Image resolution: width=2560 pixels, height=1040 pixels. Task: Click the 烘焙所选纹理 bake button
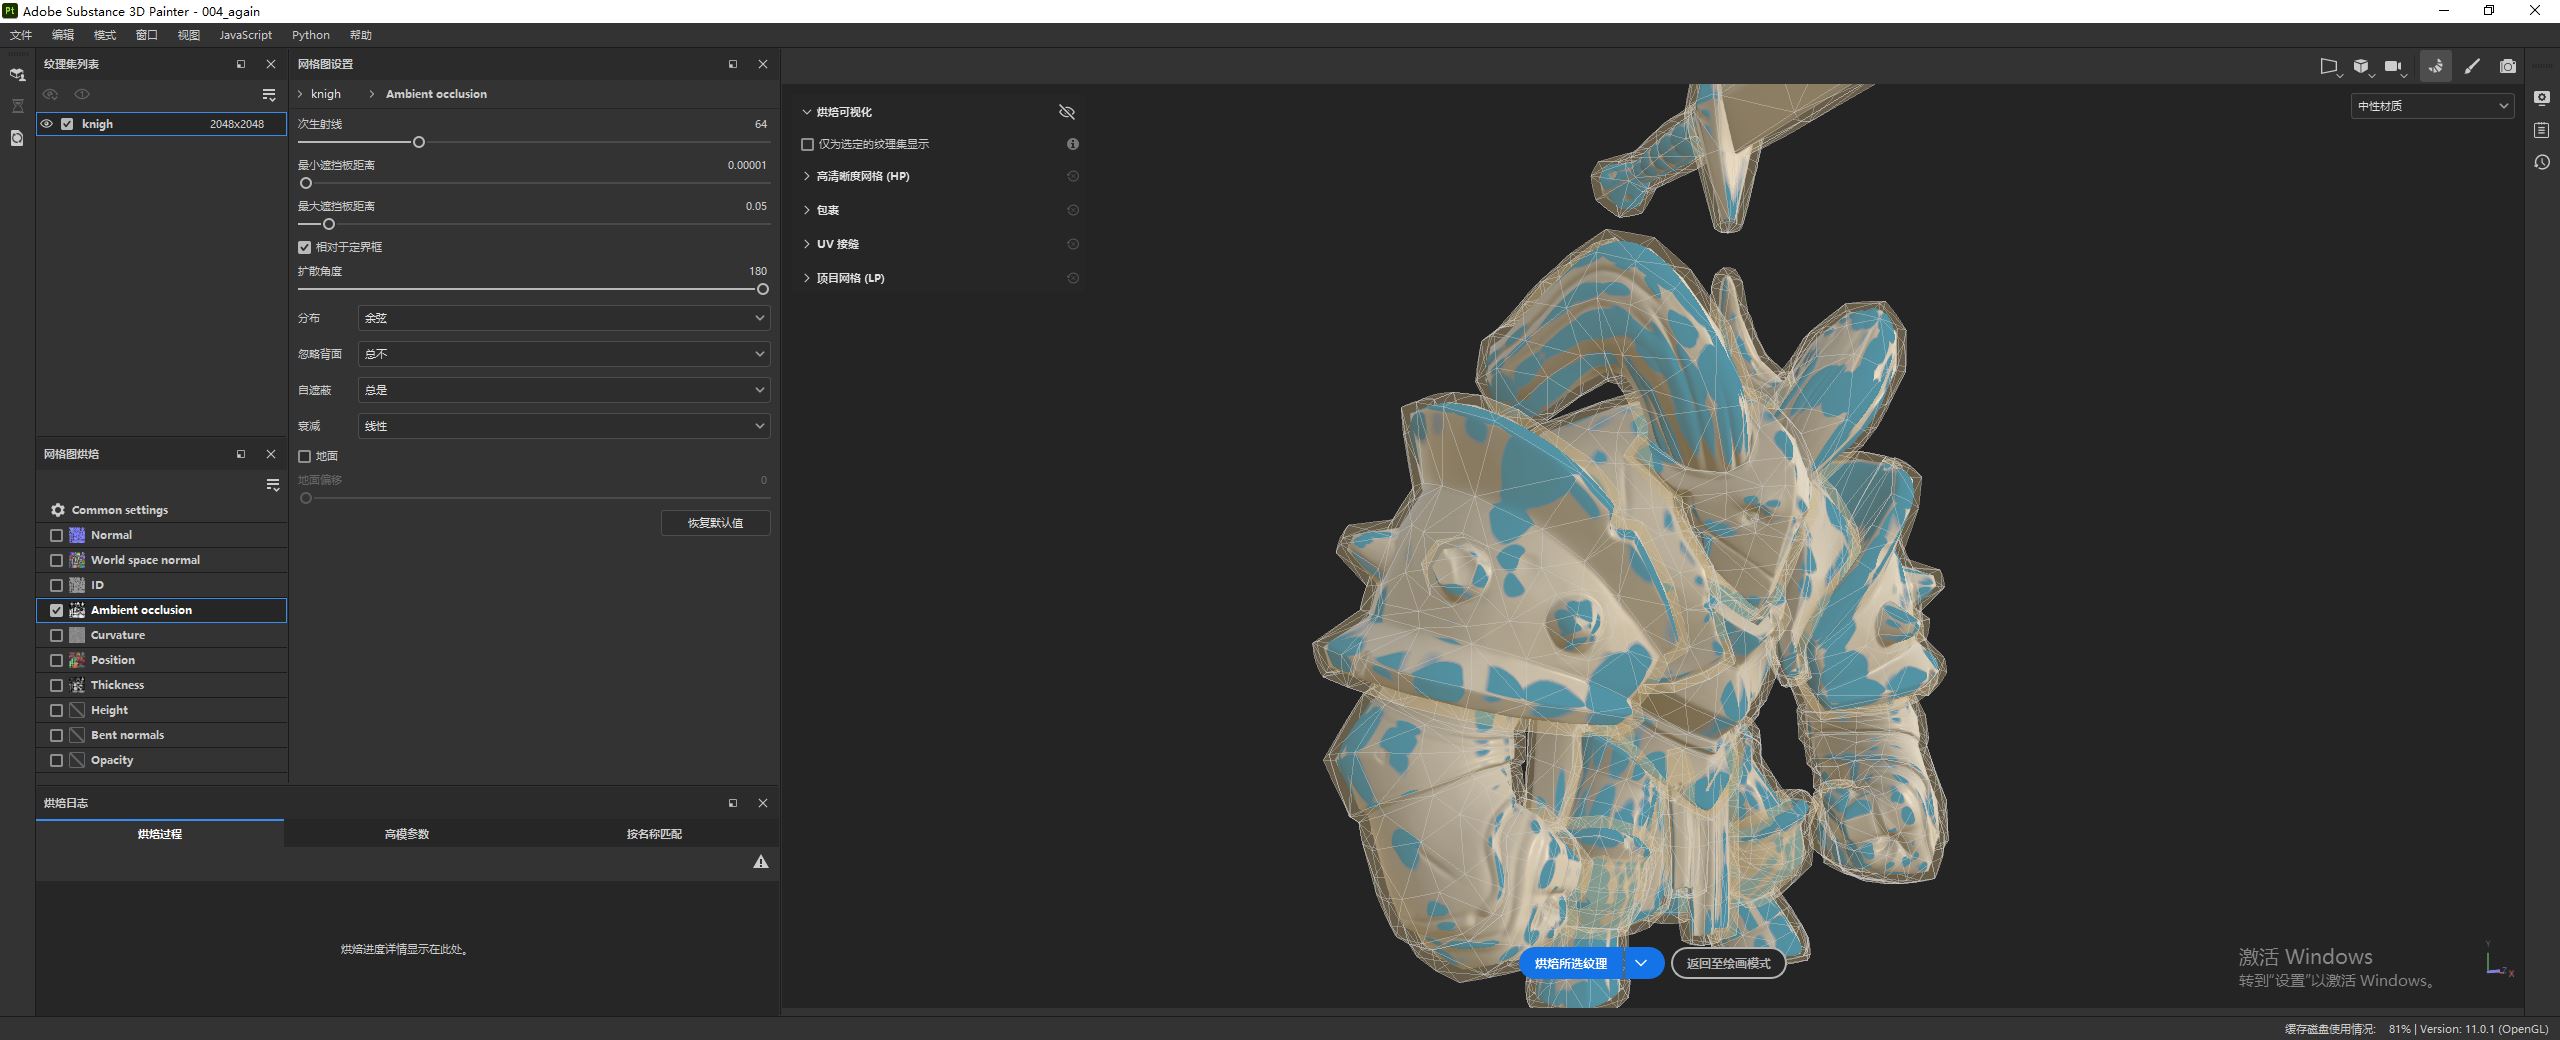[1571, 964]
